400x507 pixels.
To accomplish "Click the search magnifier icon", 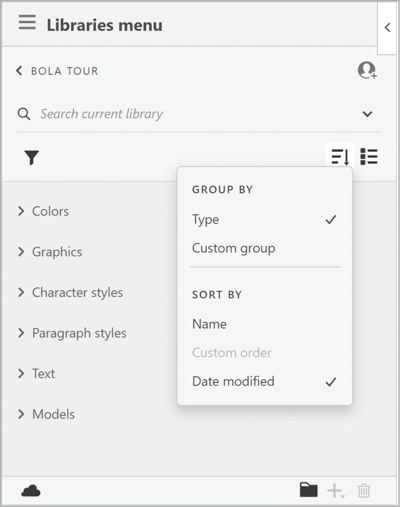I will pos(24,114).
